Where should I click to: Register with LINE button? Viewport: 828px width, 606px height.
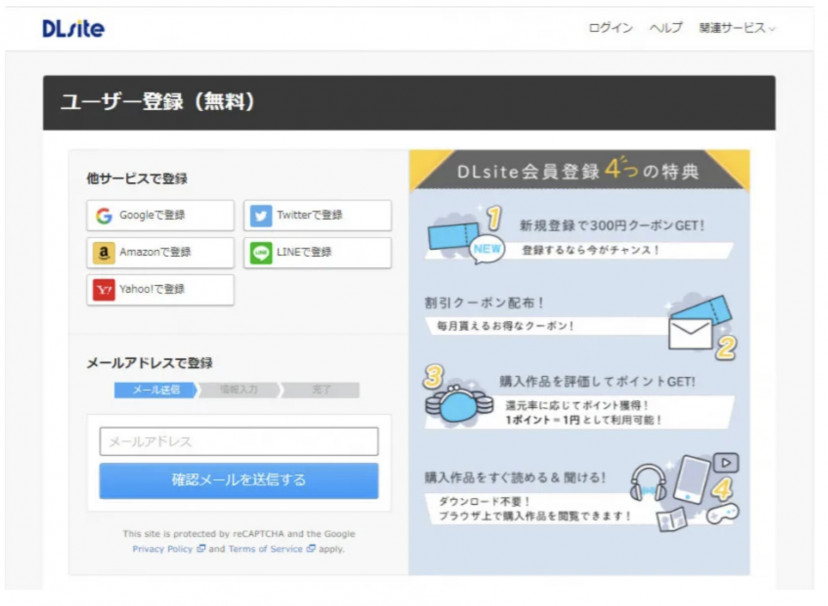317,252
